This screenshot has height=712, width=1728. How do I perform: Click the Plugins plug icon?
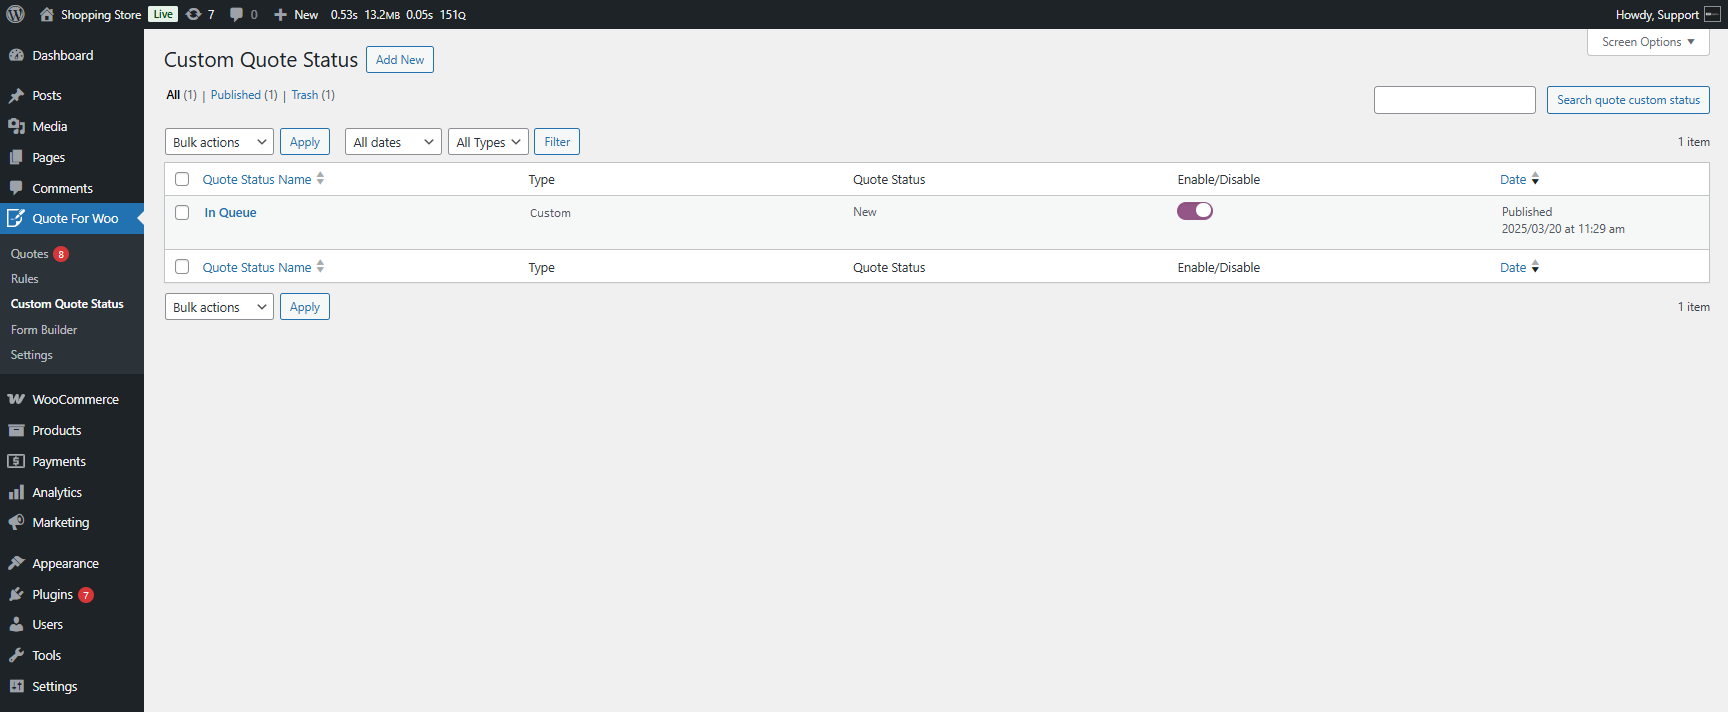click(x=16, y=594)
